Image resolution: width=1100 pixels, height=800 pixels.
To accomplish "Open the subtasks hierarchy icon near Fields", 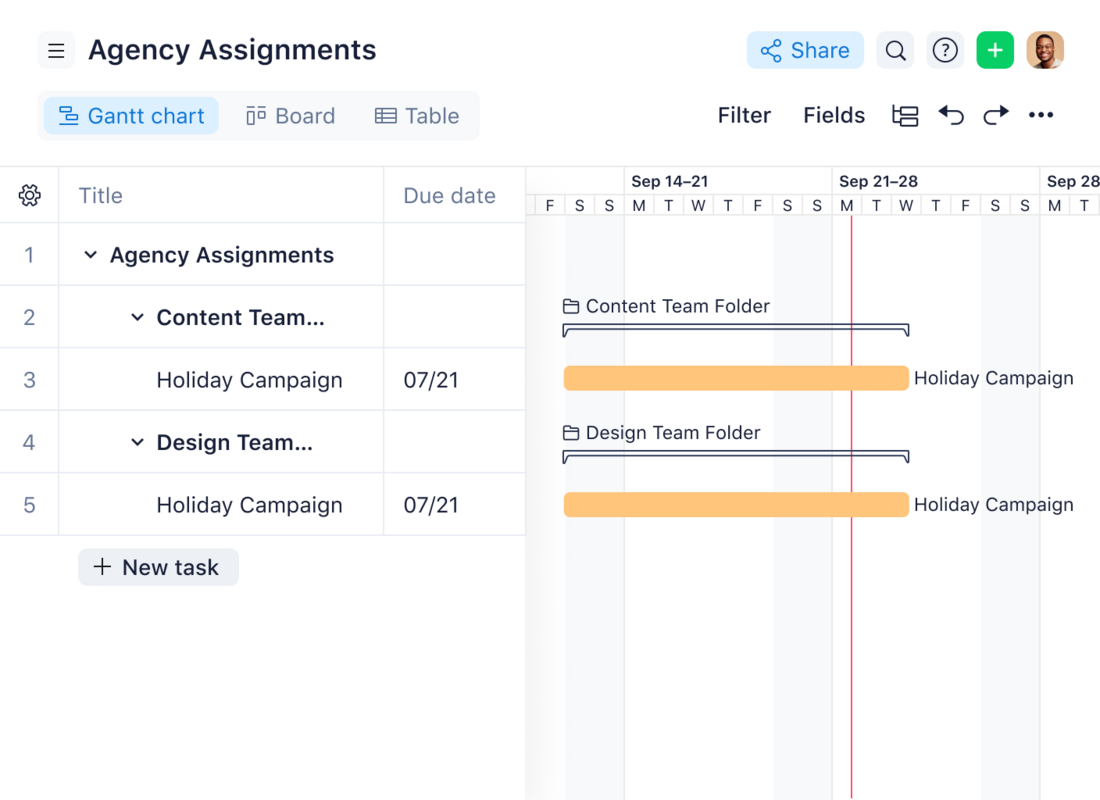I will [x=905, y=115].
